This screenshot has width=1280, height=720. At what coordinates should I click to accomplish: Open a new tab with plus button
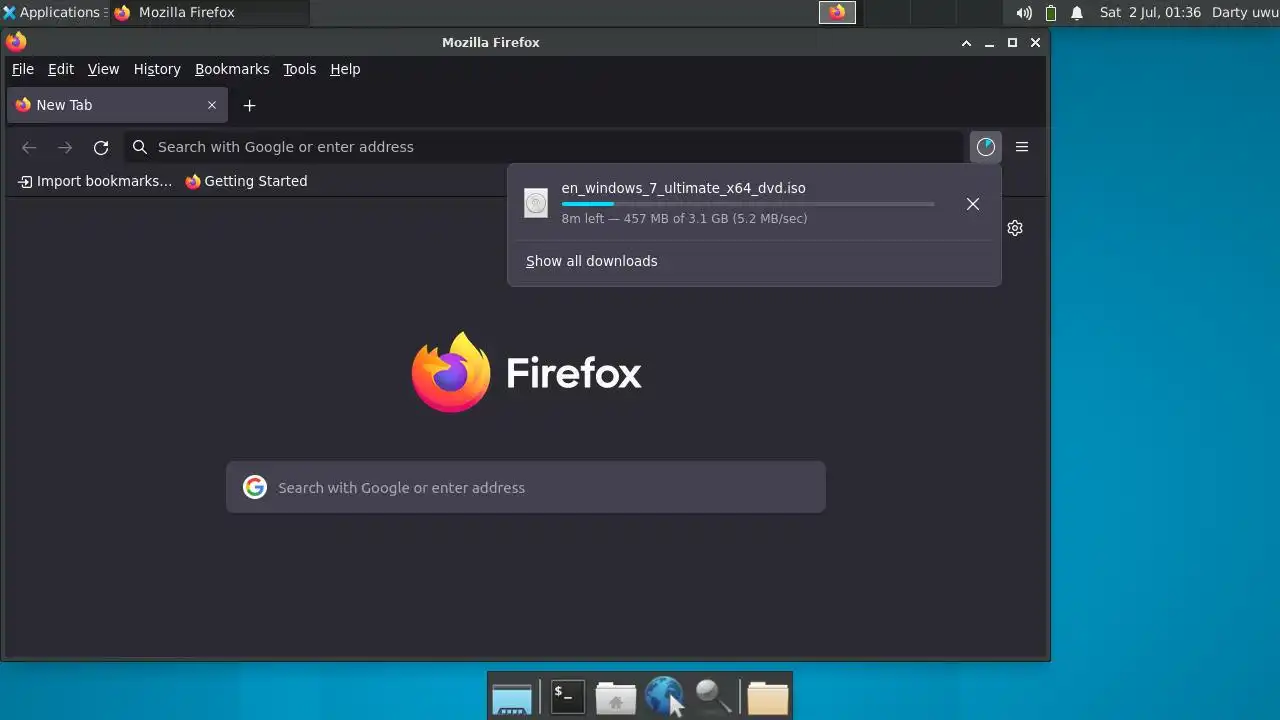pos(250,105)
